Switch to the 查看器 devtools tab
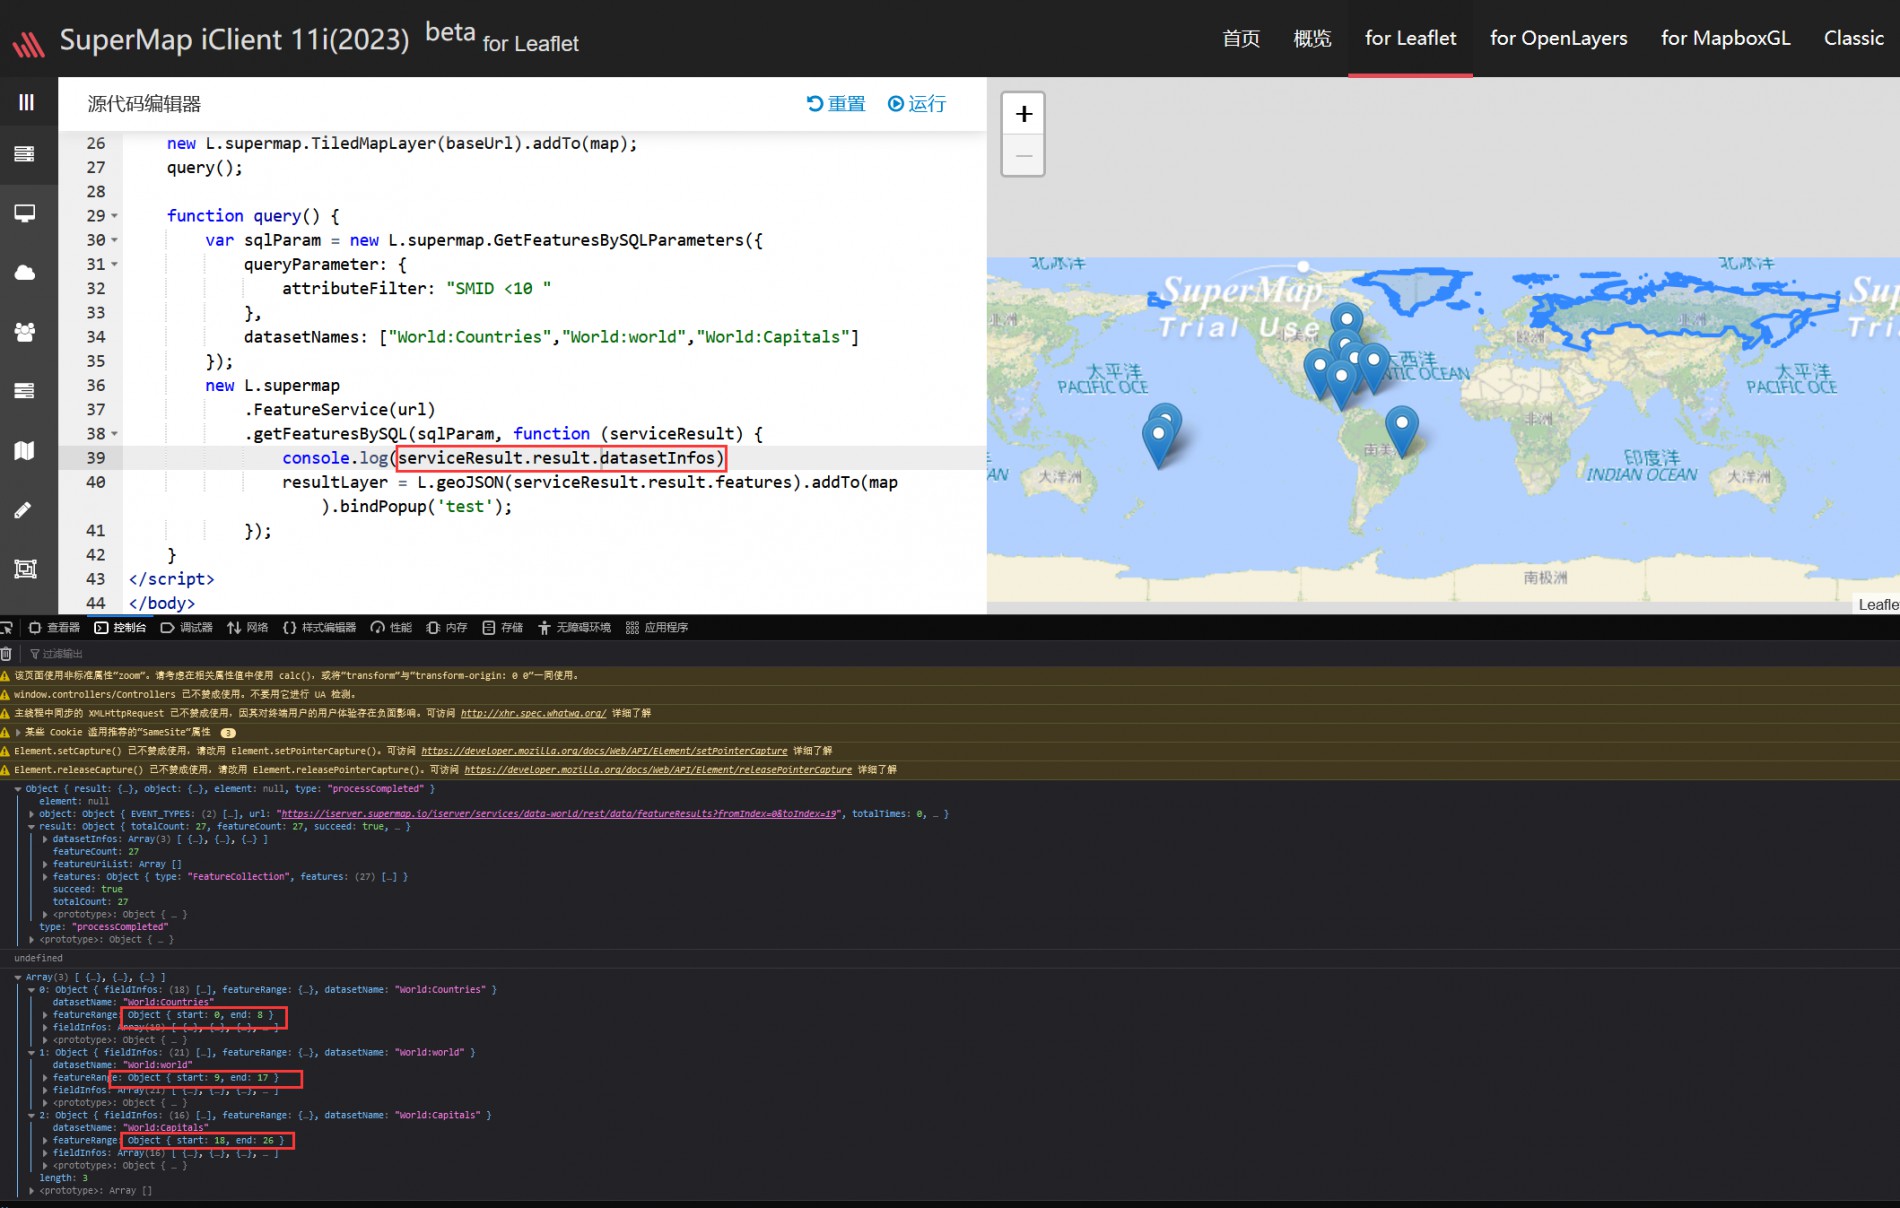 pyautogui.click(x=54, y=628)
